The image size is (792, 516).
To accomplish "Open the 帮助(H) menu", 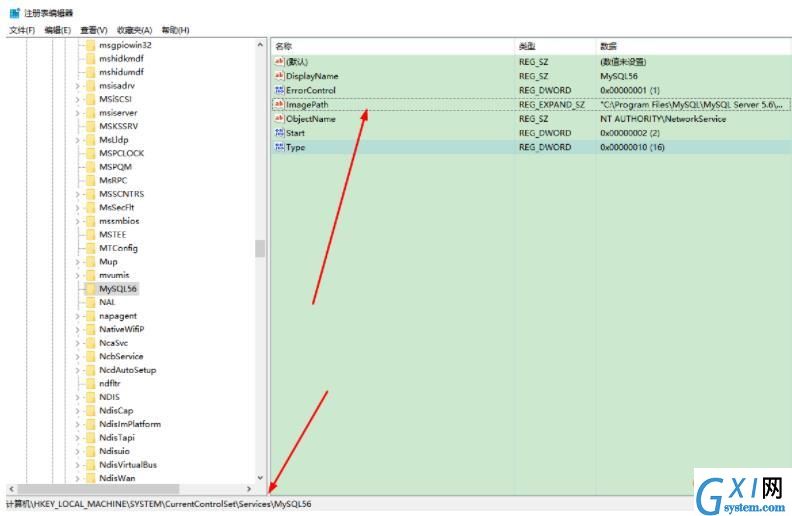I will (175, 30).
